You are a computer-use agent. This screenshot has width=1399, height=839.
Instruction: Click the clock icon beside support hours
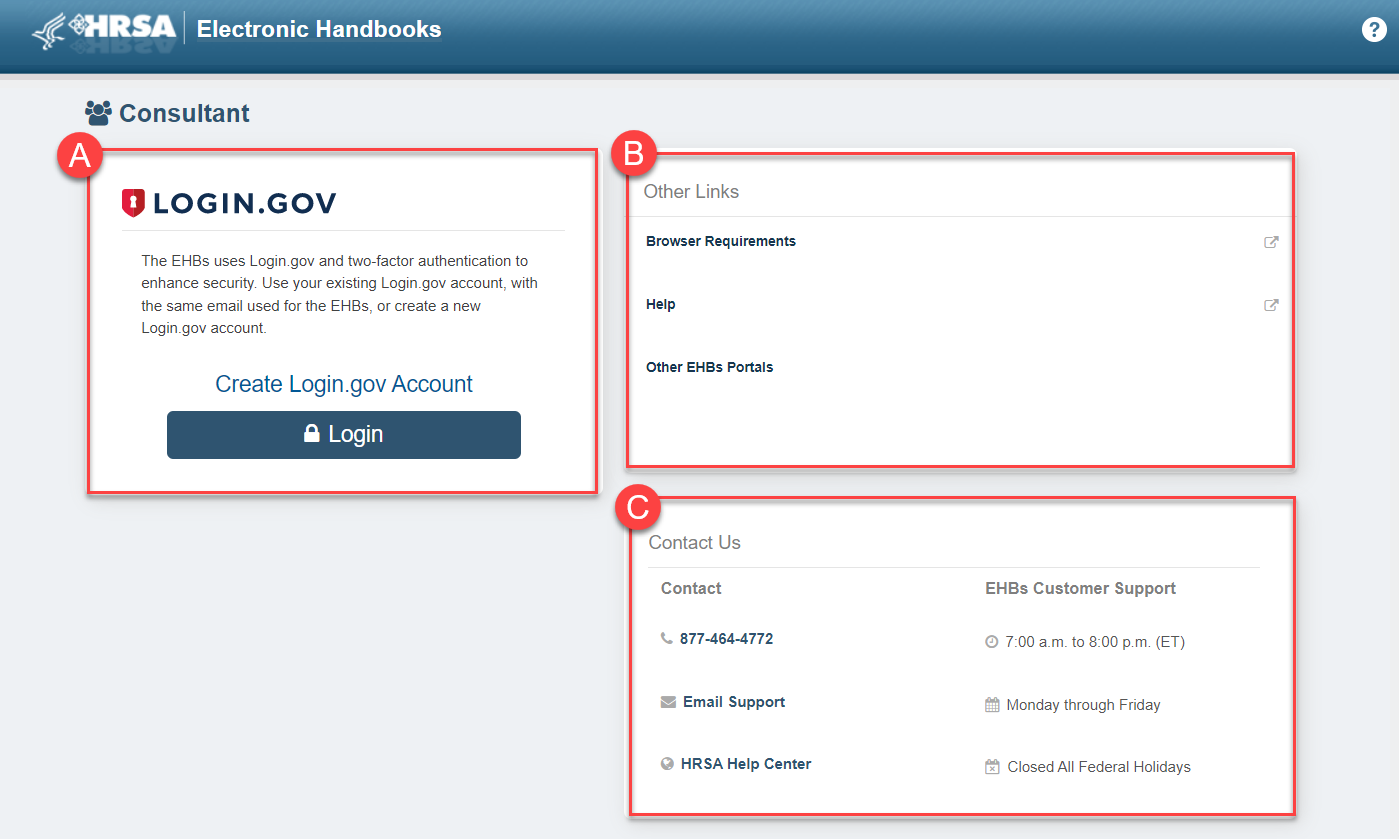click(x=992, y=642)
